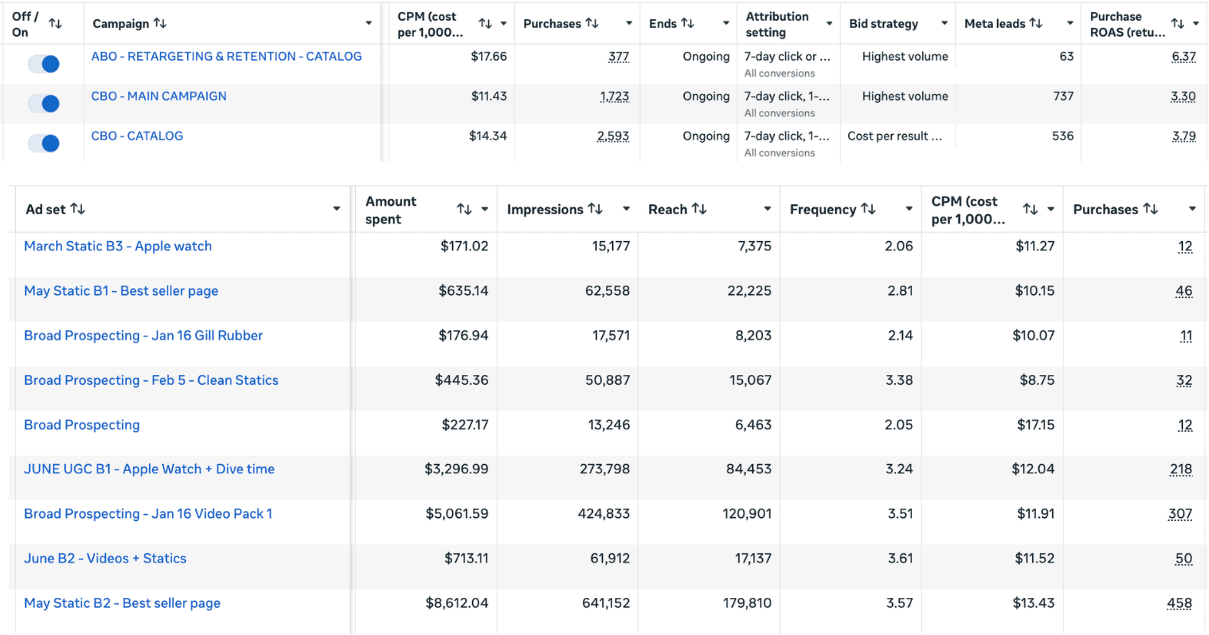The height and width of the screenshot is (635, 1209).
Task: Click the 458 purchases value
Action: [1180, 603]
